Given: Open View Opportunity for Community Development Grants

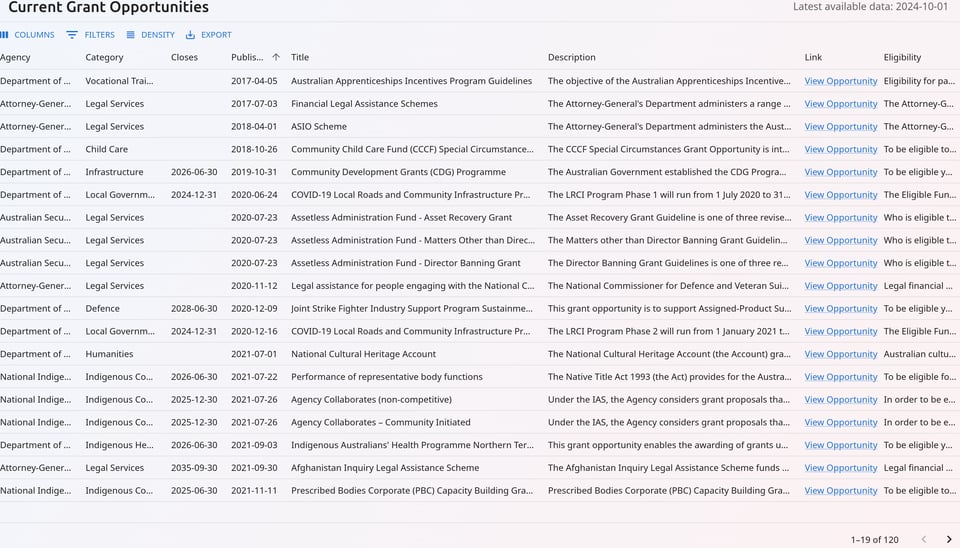Looking at the screenshot, I should click(840, 172).
